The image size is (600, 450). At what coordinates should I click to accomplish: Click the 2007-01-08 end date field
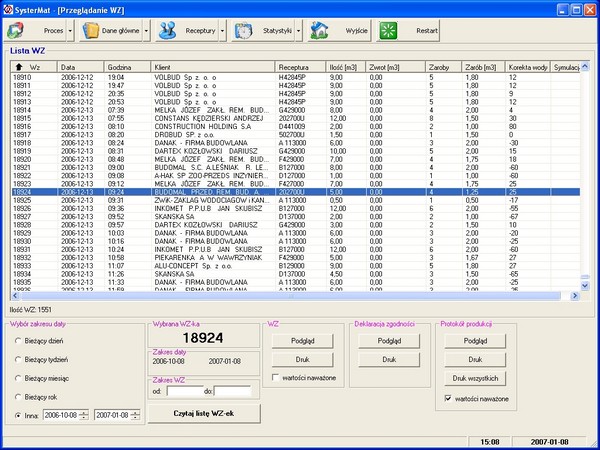click(112, 415)
